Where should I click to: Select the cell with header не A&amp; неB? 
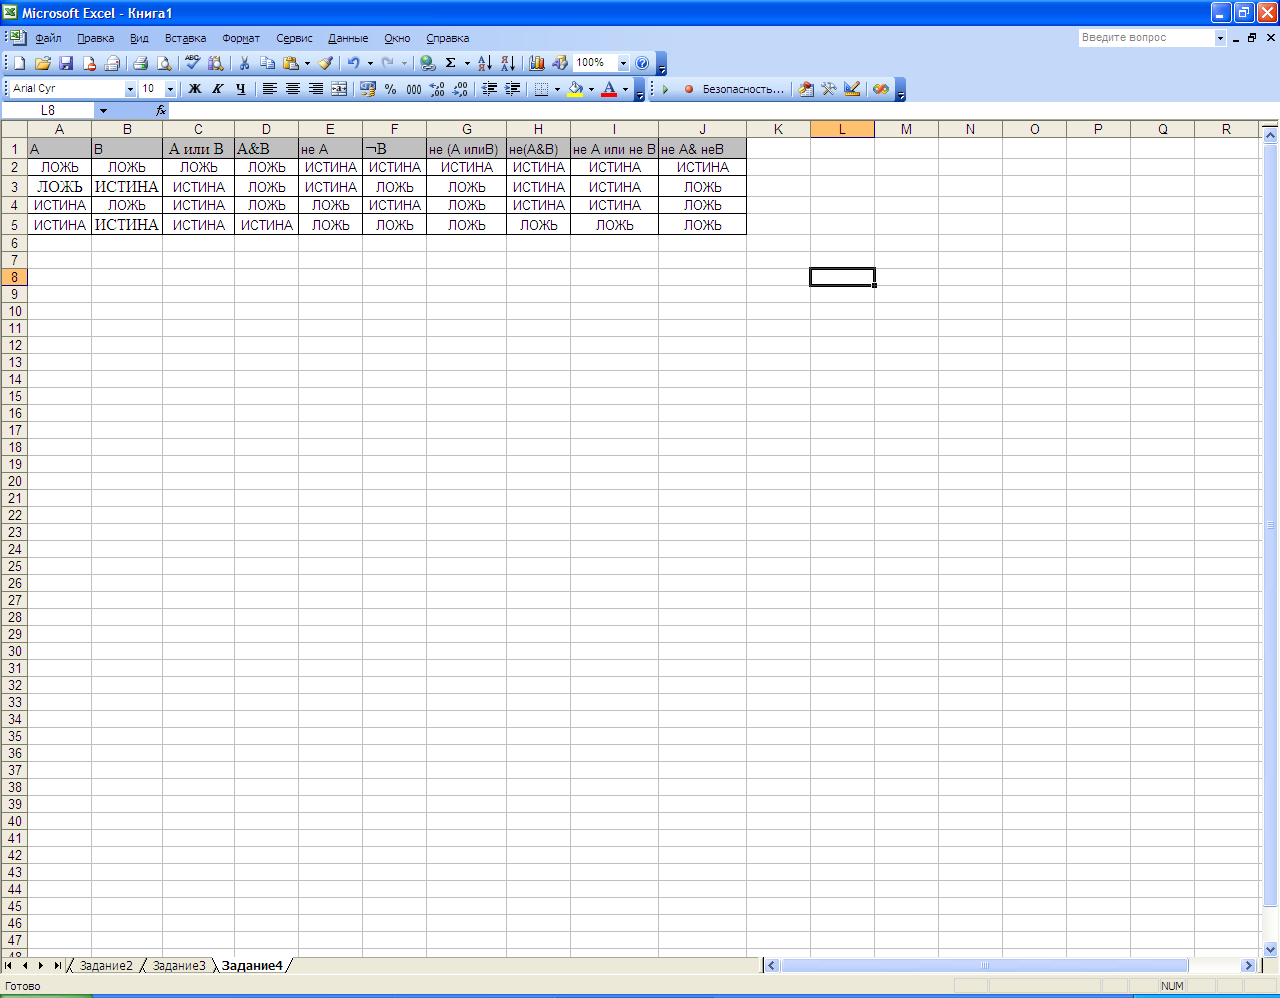pos(702,149)
